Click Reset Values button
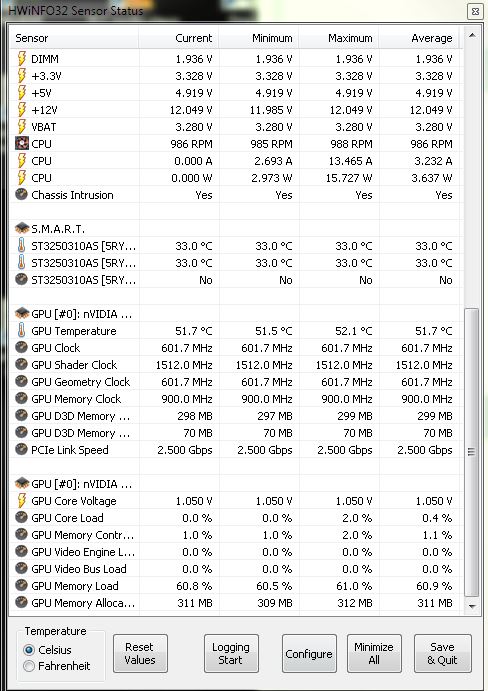Viewport: 488px width, 691px height. [x=140, y=654]
